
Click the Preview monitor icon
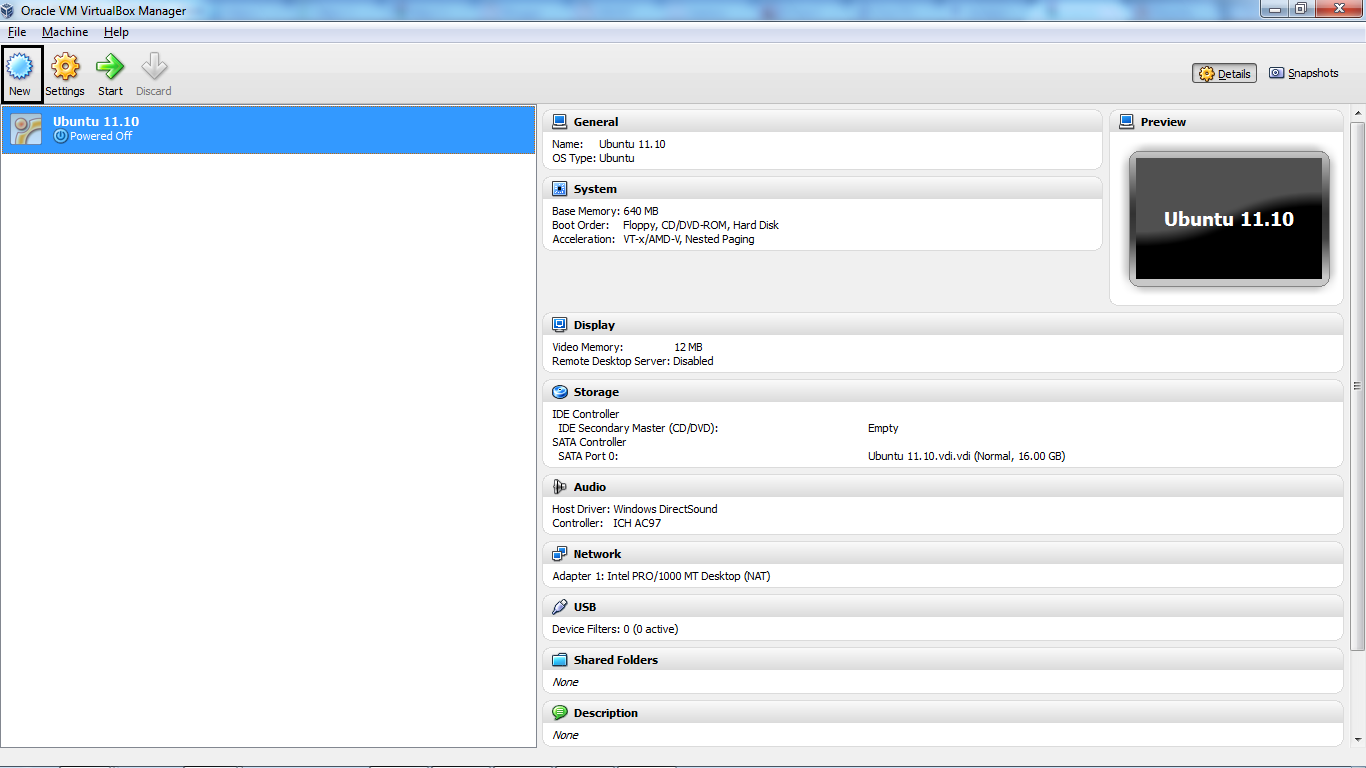(x=1126, y=122)
